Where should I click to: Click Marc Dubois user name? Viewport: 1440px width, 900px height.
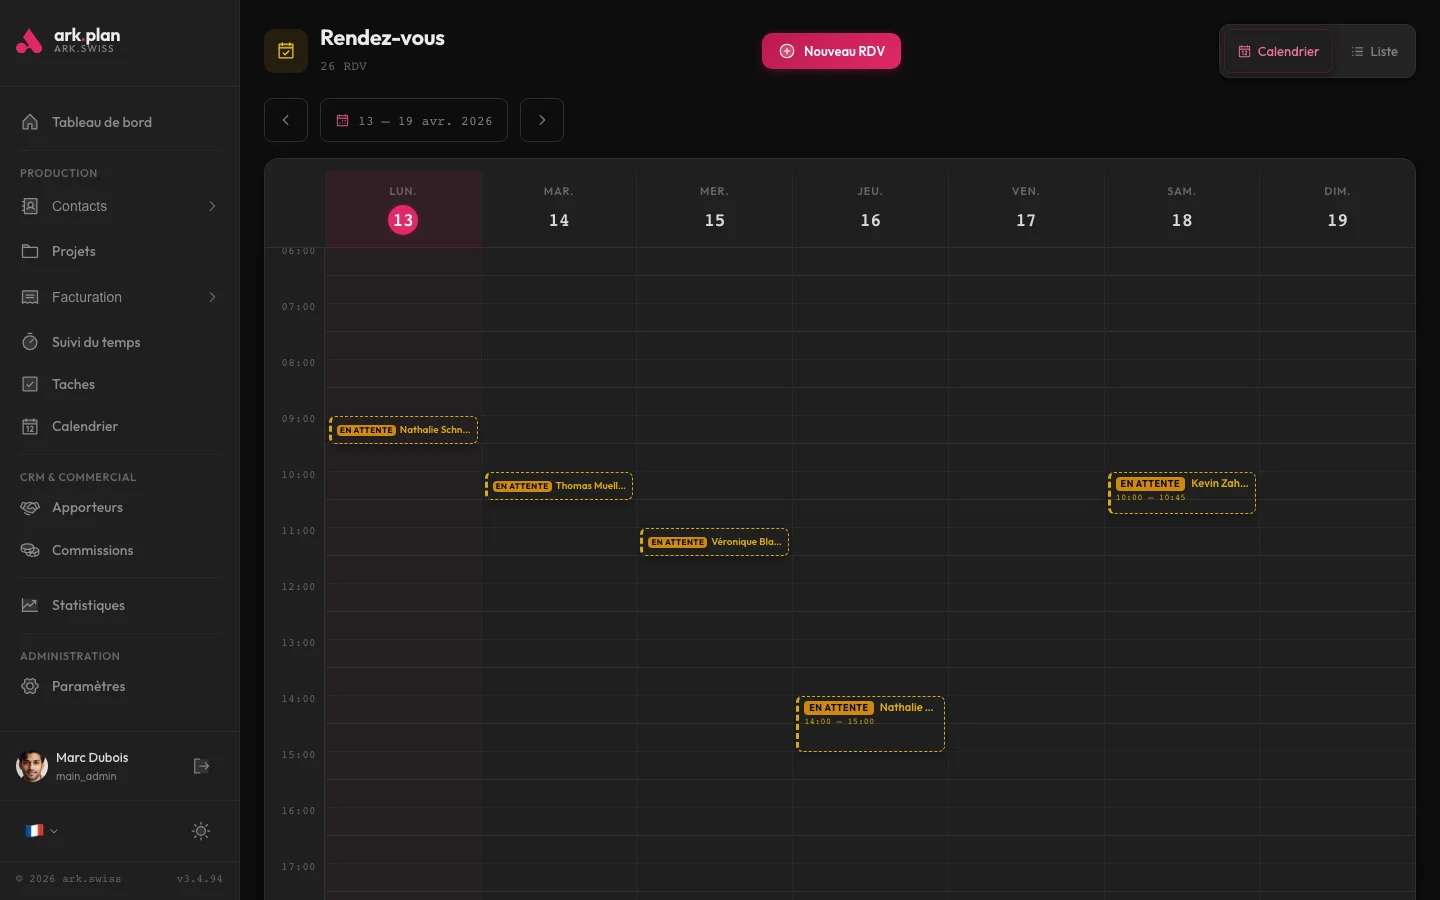[92, 757]
